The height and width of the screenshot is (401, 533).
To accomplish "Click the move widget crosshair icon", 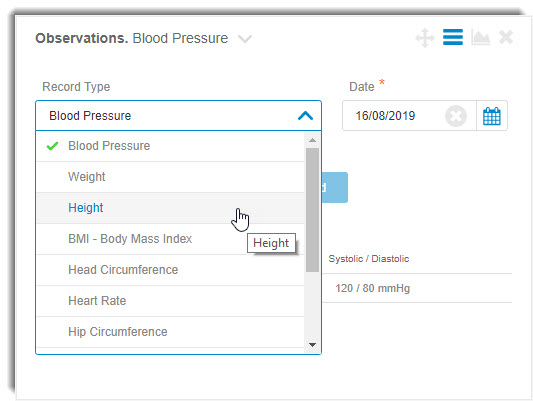I will 425,38.
